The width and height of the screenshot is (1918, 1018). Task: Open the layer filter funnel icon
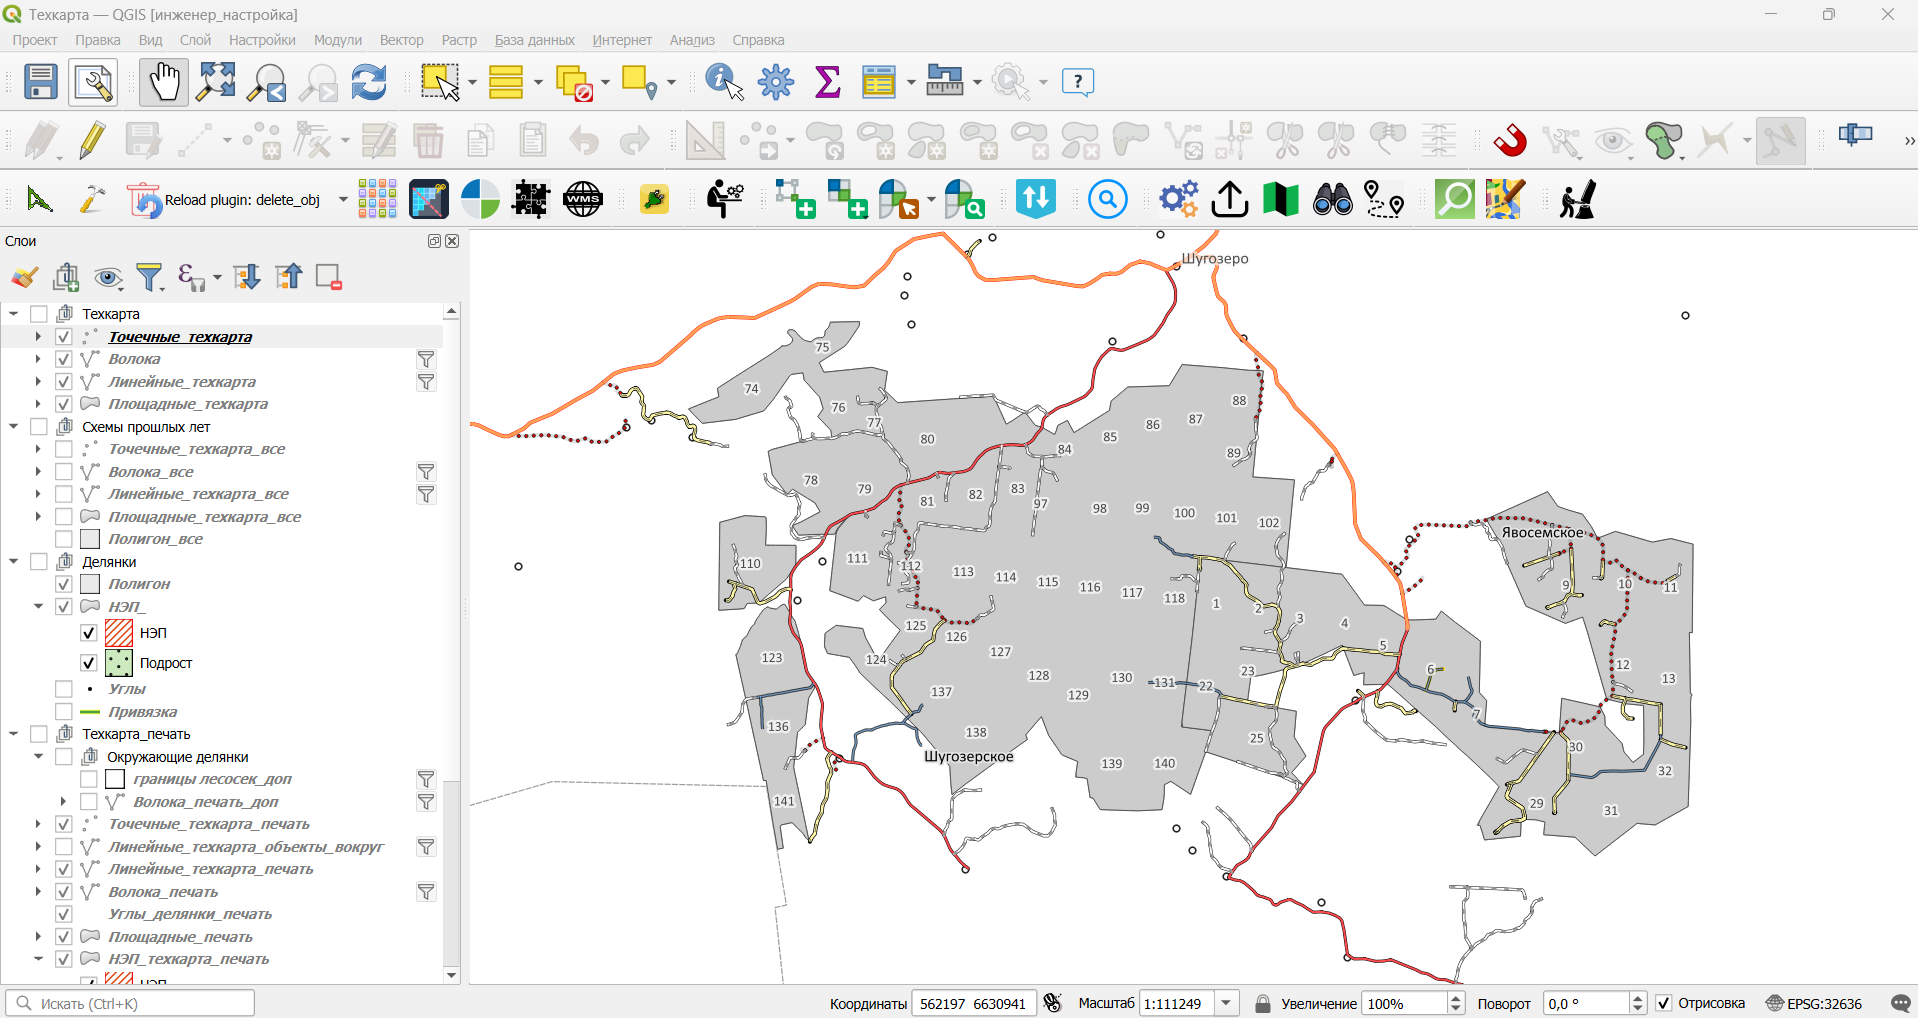pos(150,277)
